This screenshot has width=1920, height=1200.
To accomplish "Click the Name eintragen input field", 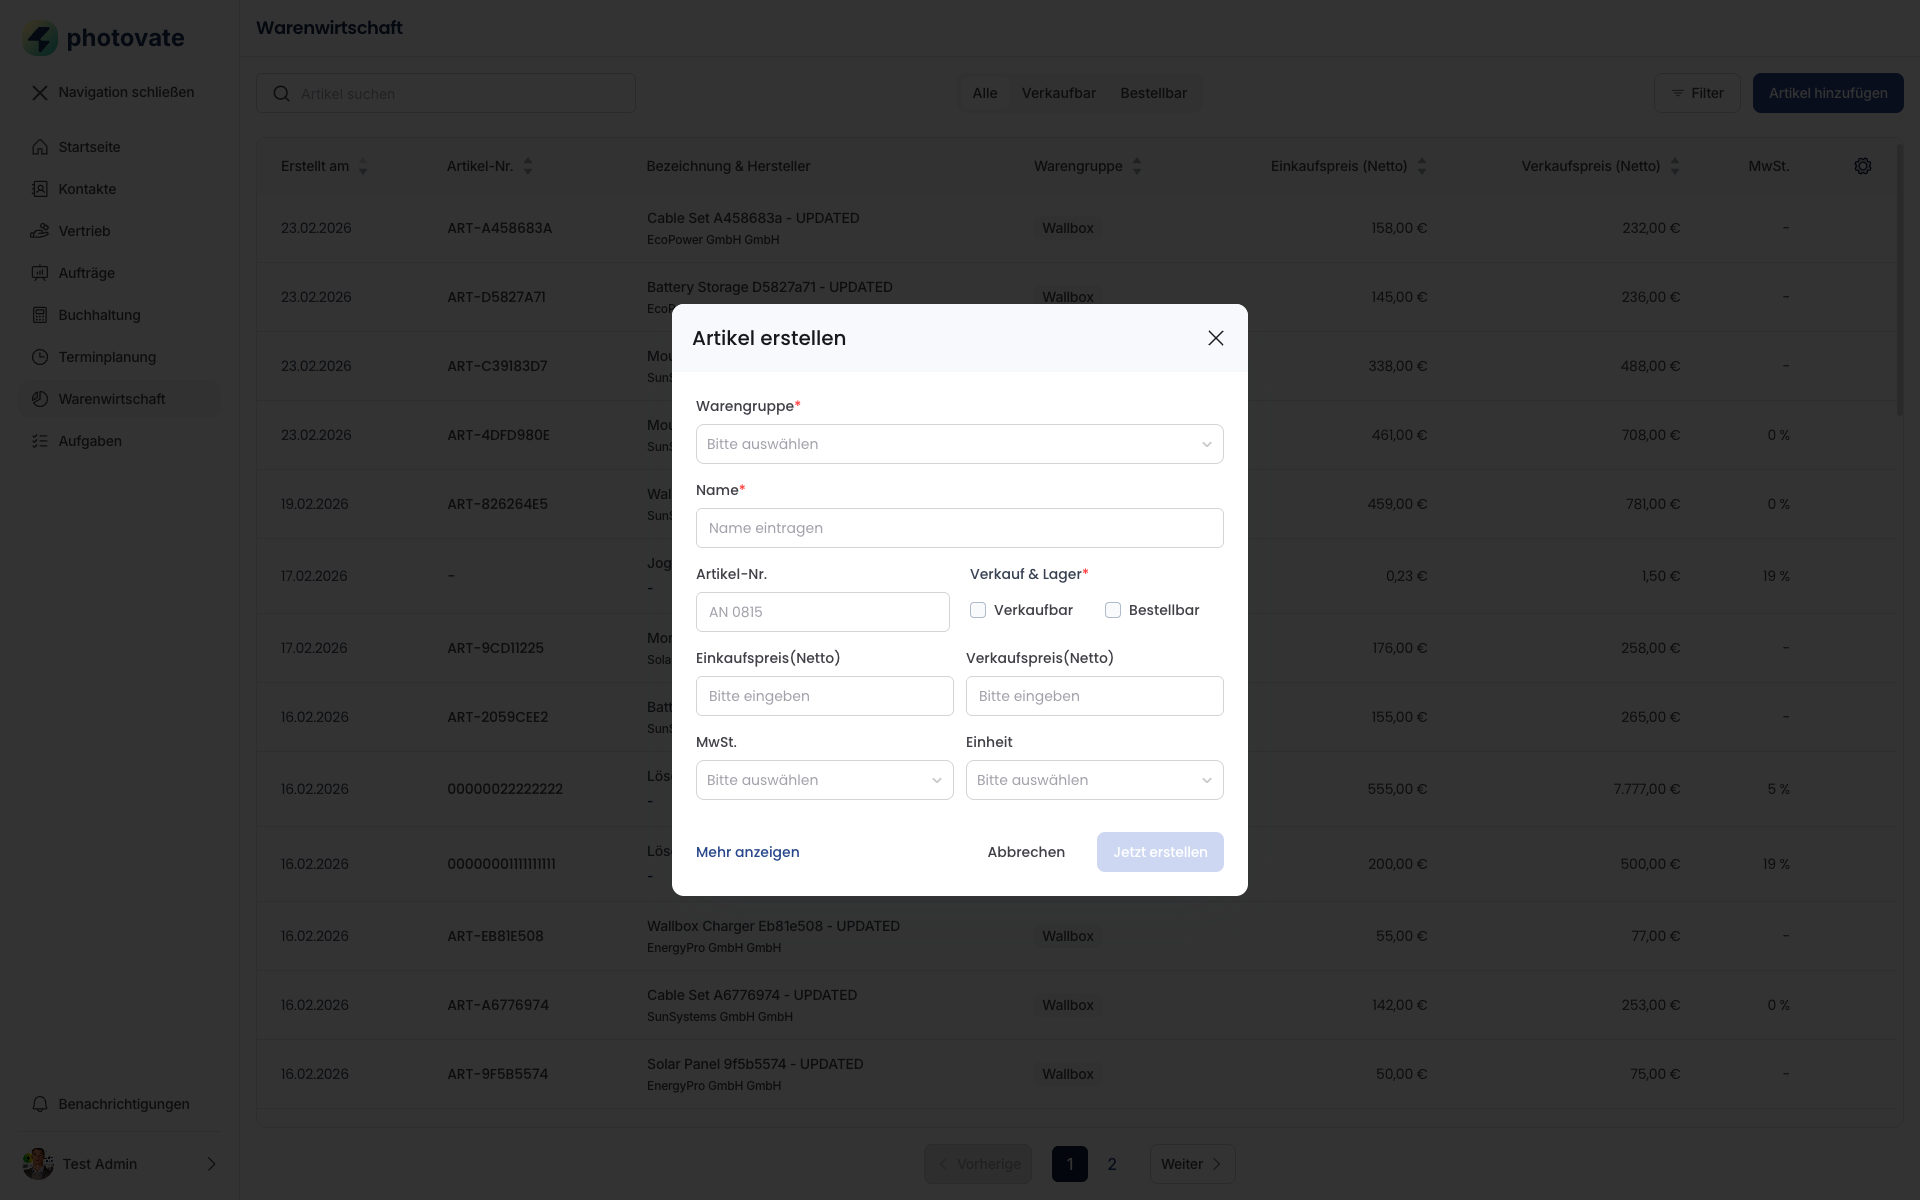I will pyautogui.click(x=959, y=528).
